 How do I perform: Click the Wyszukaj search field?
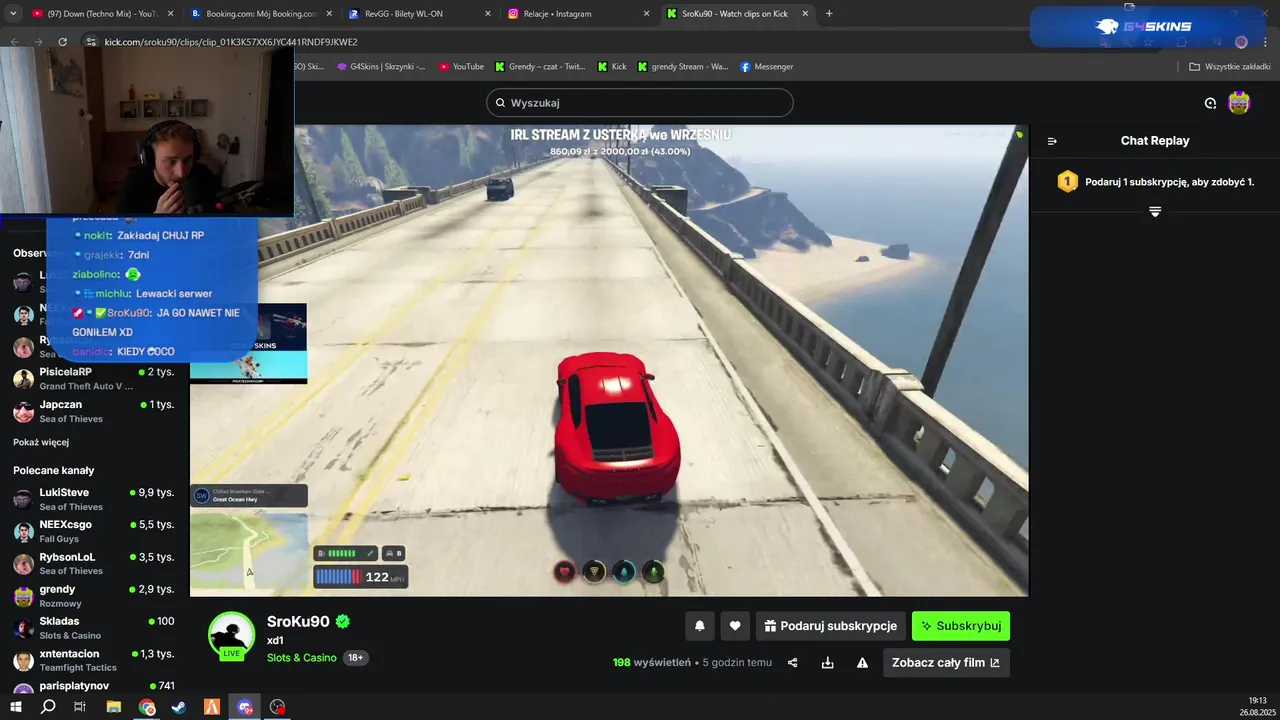tap(640, 103)
